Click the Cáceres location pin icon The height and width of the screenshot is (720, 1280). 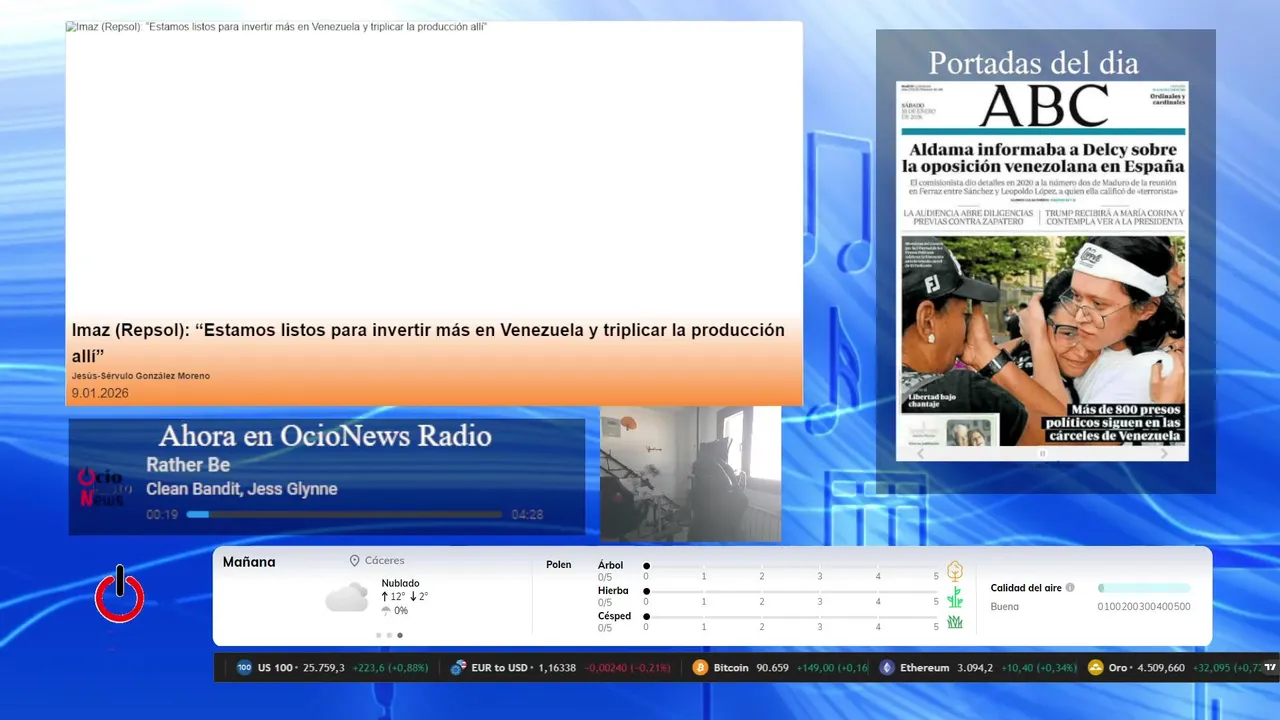point(354,561)
